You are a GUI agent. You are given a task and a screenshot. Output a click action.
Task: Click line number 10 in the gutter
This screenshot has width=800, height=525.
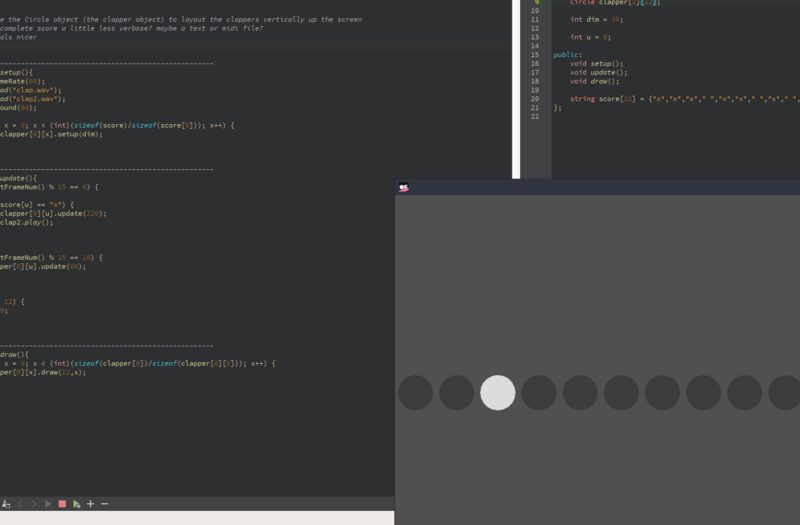[535, 11]
